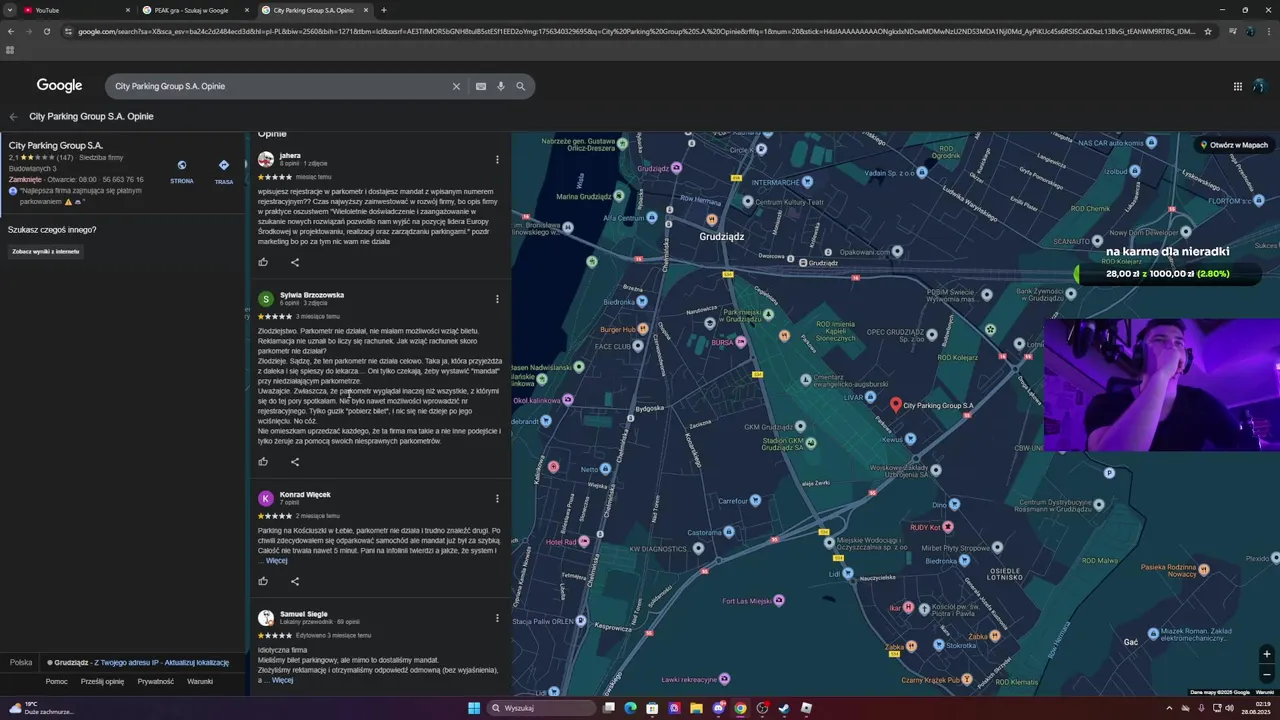
Task: Like Konrad Więcek's review
Action: pos(263,581)
